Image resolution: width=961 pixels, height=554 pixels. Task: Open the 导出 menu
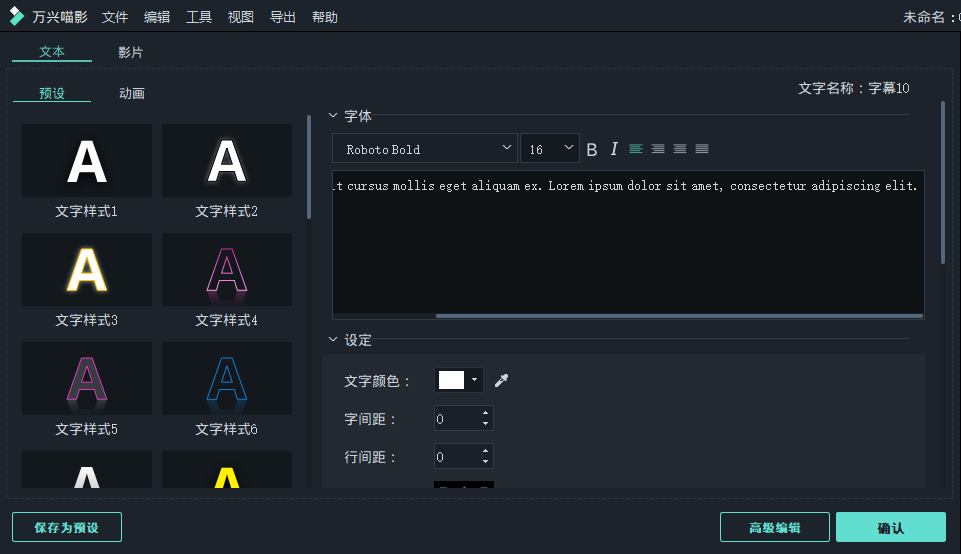tap(283, 17)
